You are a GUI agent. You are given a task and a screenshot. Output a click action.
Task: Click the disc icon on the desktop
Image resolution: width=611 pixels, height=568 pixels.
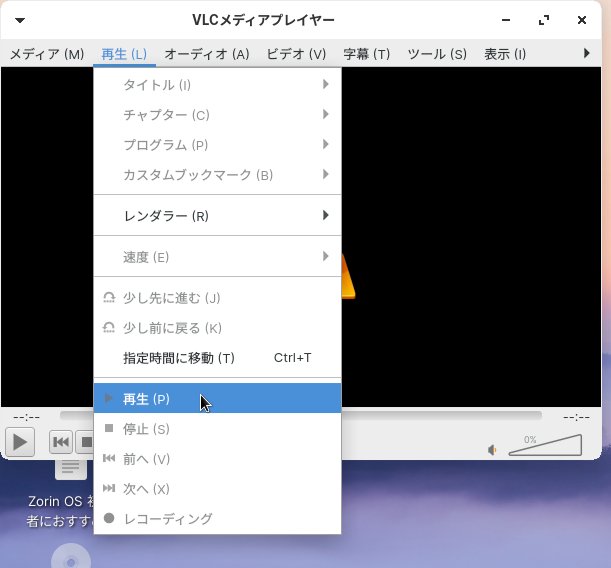coord(71,558)
